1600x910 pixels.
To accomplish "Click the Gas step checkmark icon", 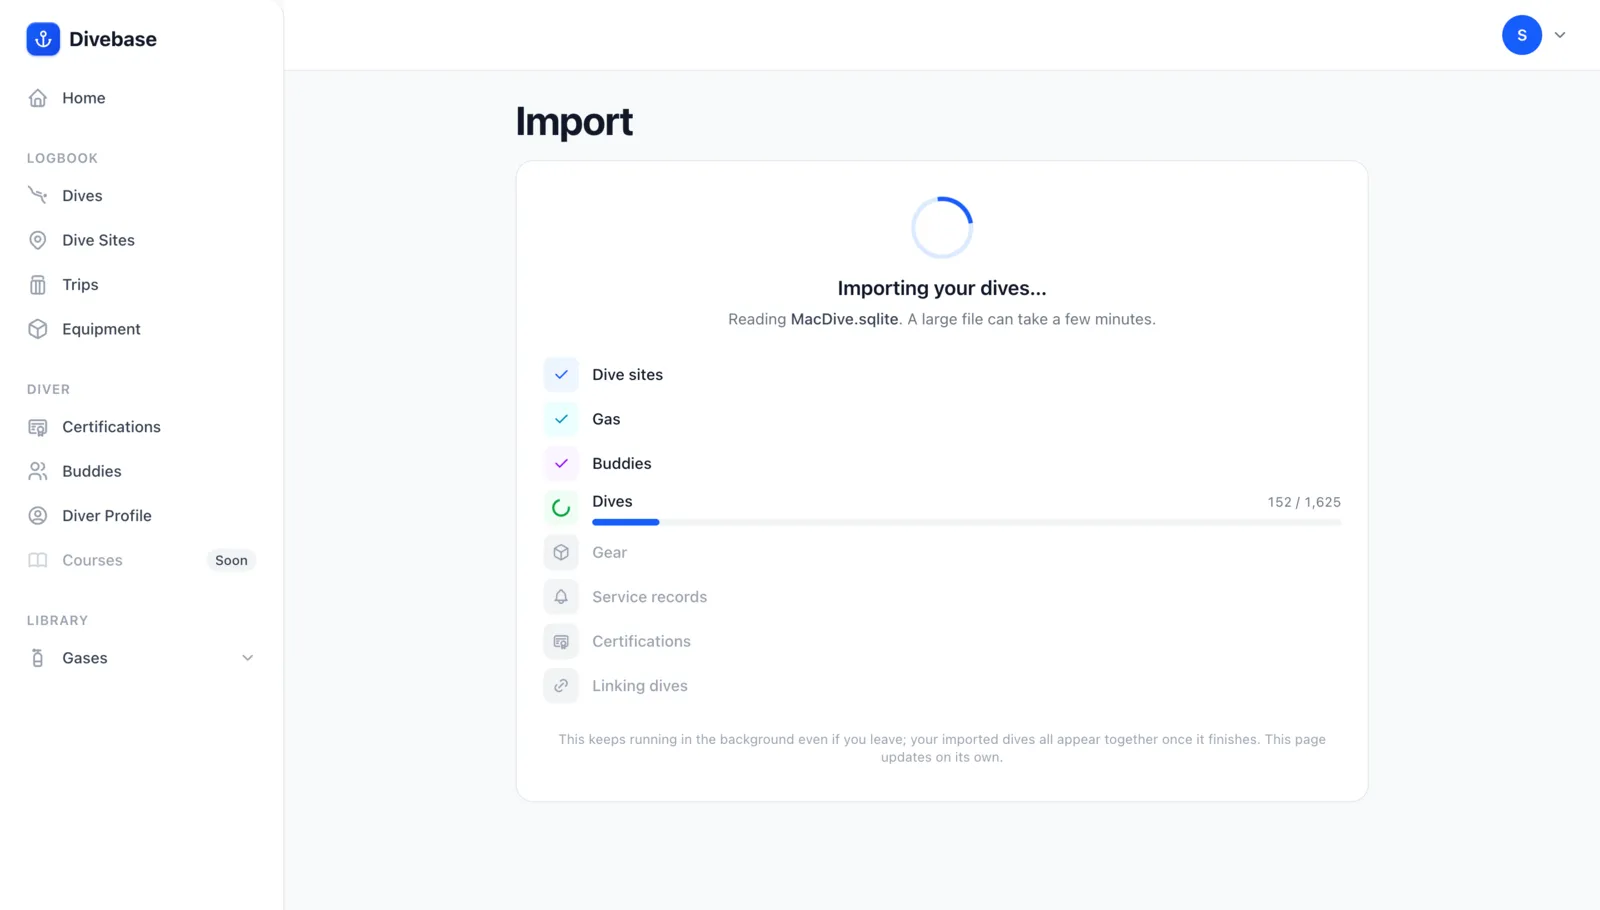I will 561,419.
